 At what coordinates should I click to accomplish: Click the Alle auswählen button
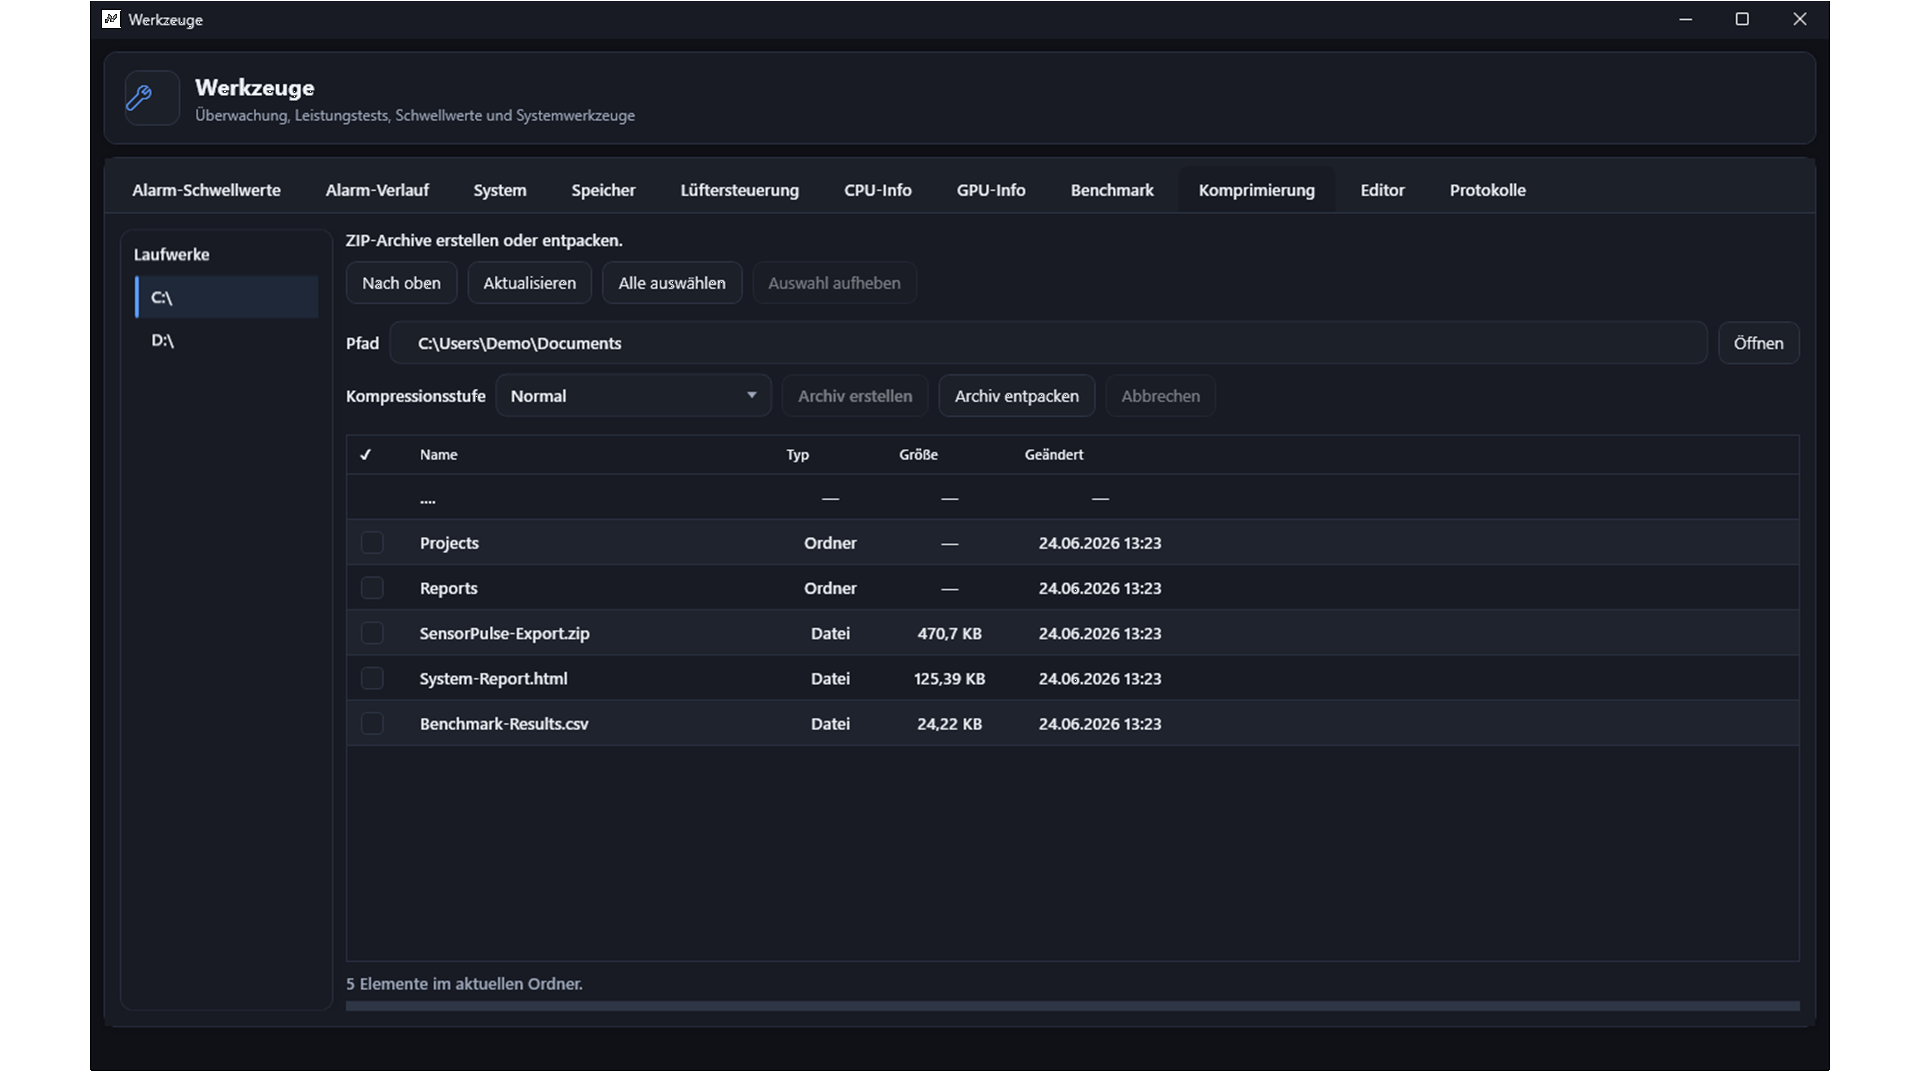pyautogui.click(x=671, y=283)
